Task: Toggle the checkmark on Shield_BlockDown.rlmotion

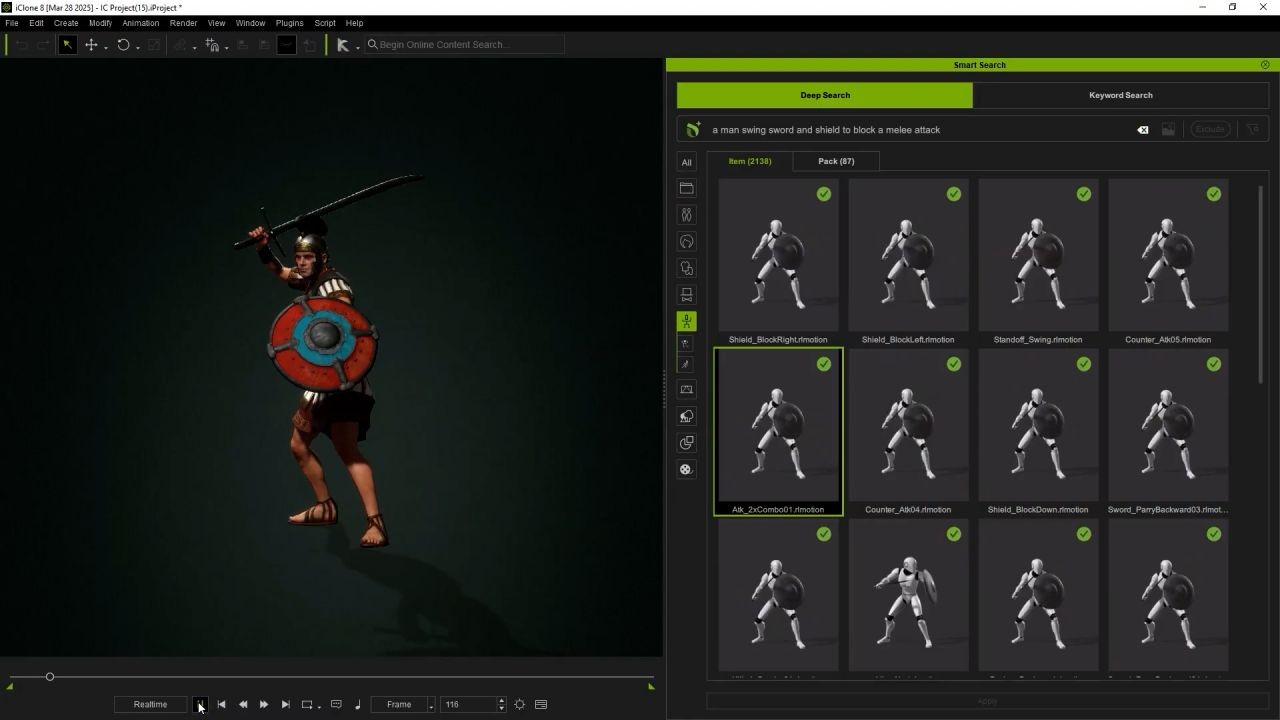Action: pos(1083,364)
